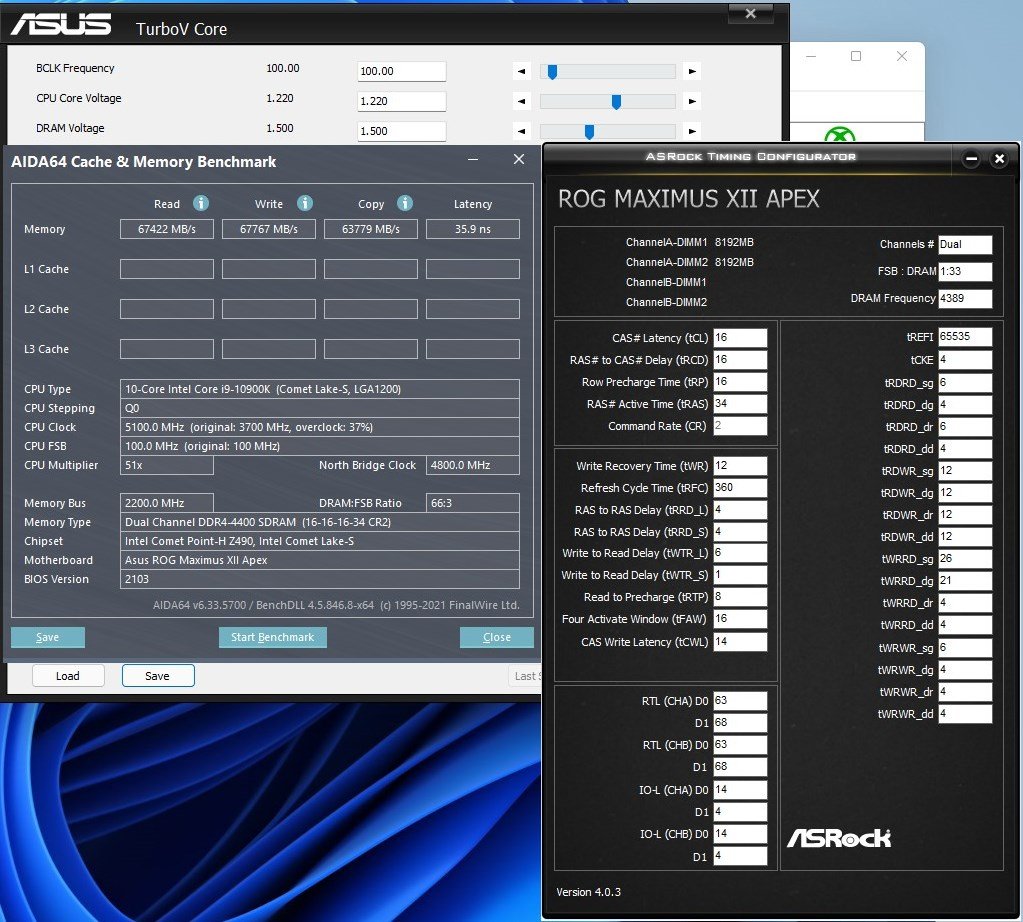1023x922 pixels.
Task: Click the Memory Copy 63779 MB/s value
Action: point(371,229)
